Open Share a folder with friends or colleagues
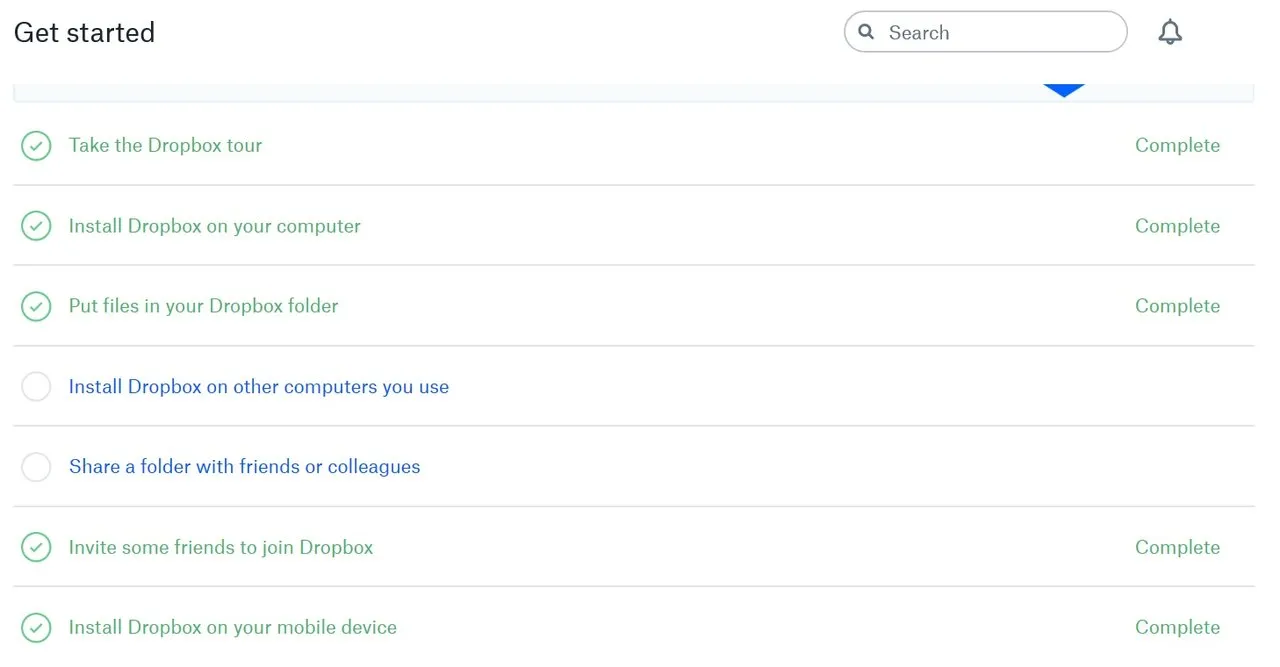Screen dimensions: 1280x667 click(x=244, y=467)
